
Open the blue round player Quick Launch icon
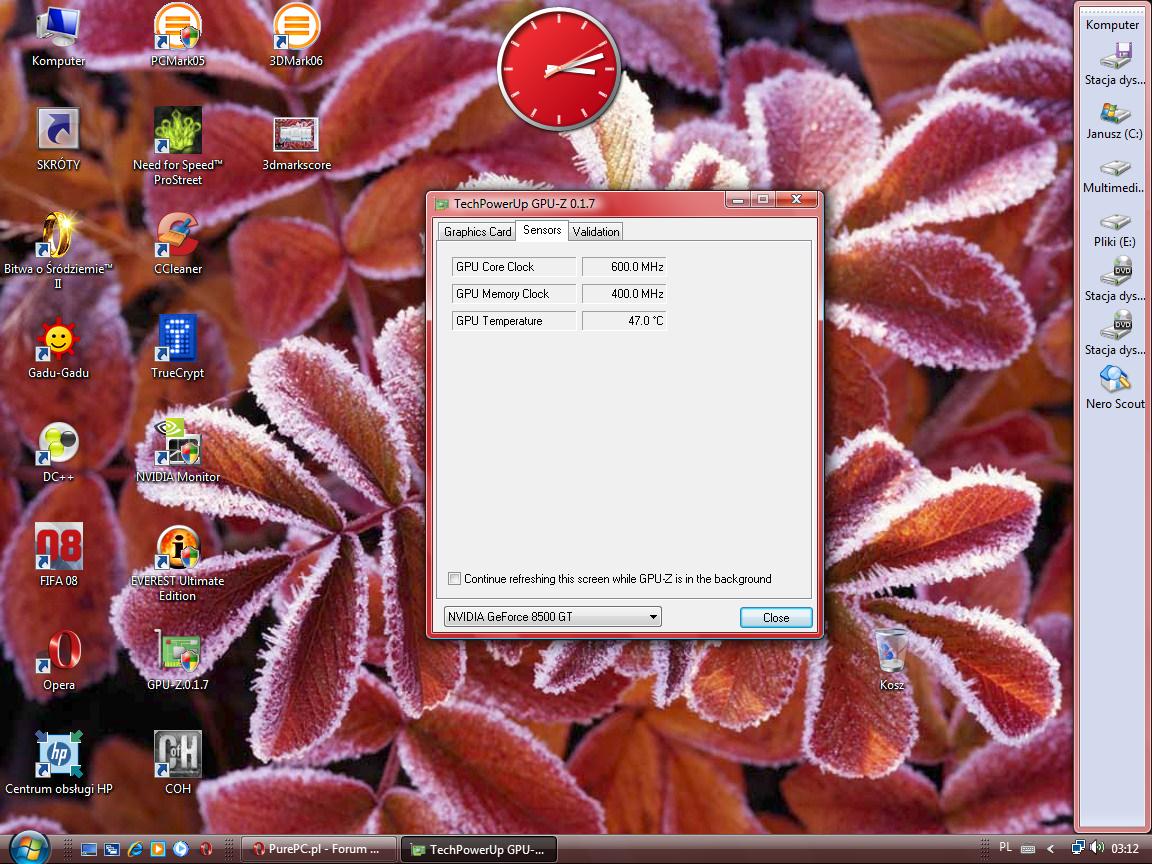click(x=181, y=849)
